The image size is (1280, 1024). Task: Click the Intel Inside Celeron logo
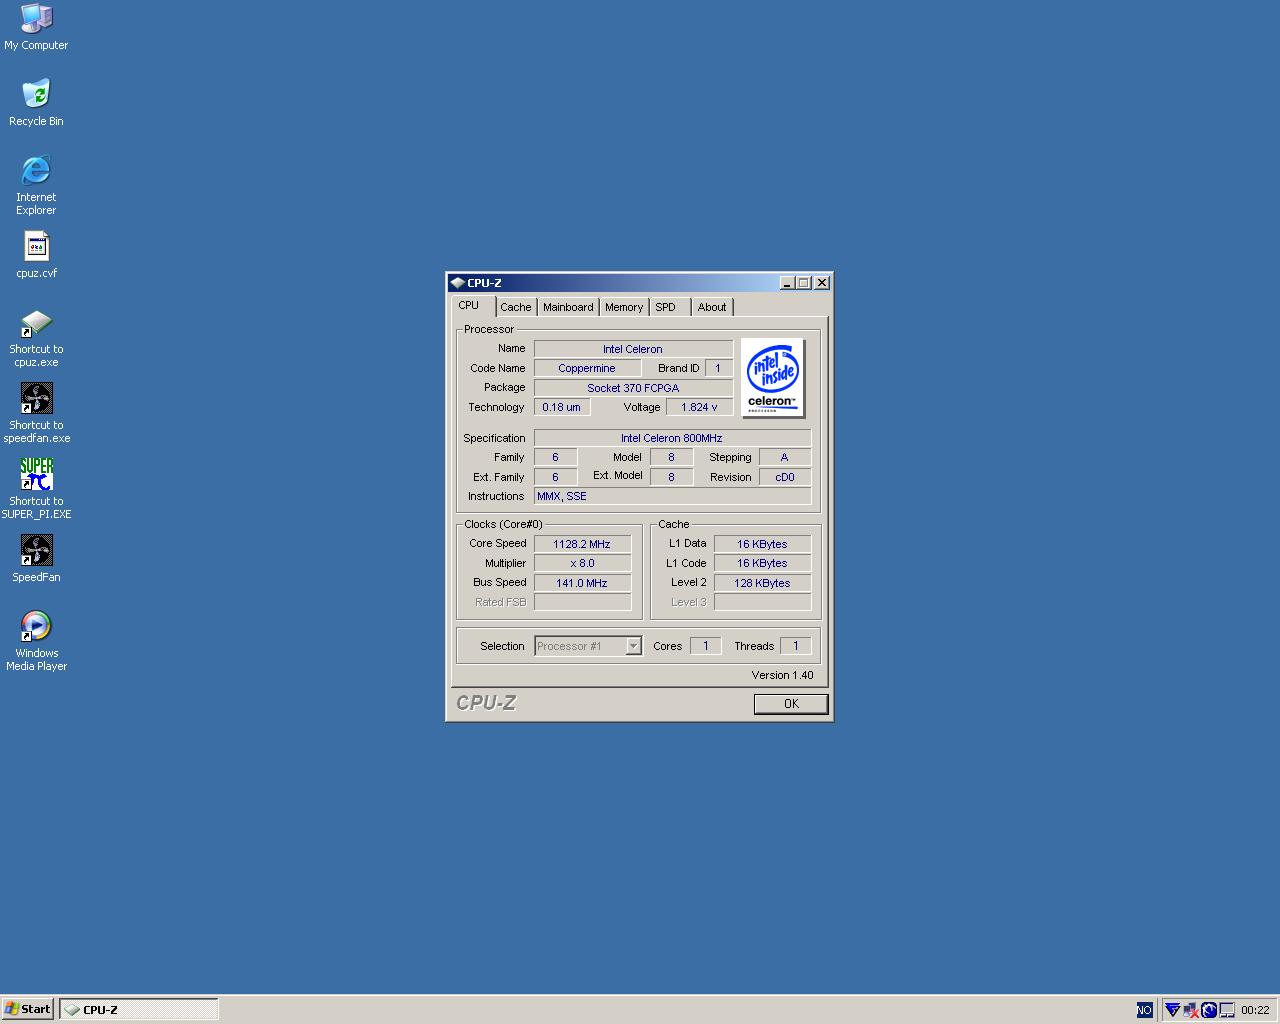point(772,378)
